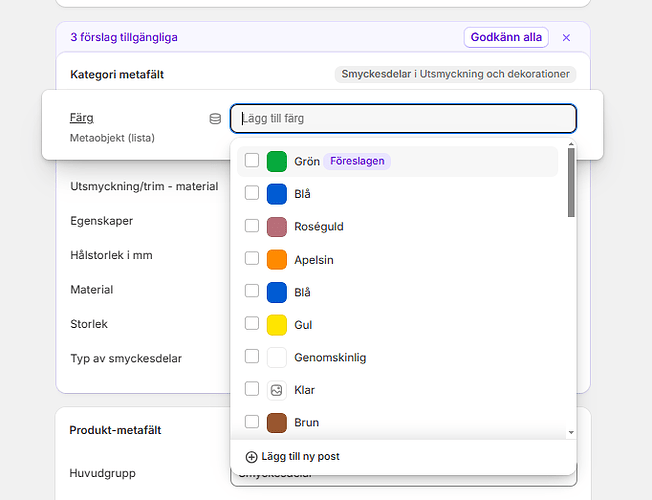Click the Smyckesdelar i Utsmyckning category tag

(x=455, y=74)
